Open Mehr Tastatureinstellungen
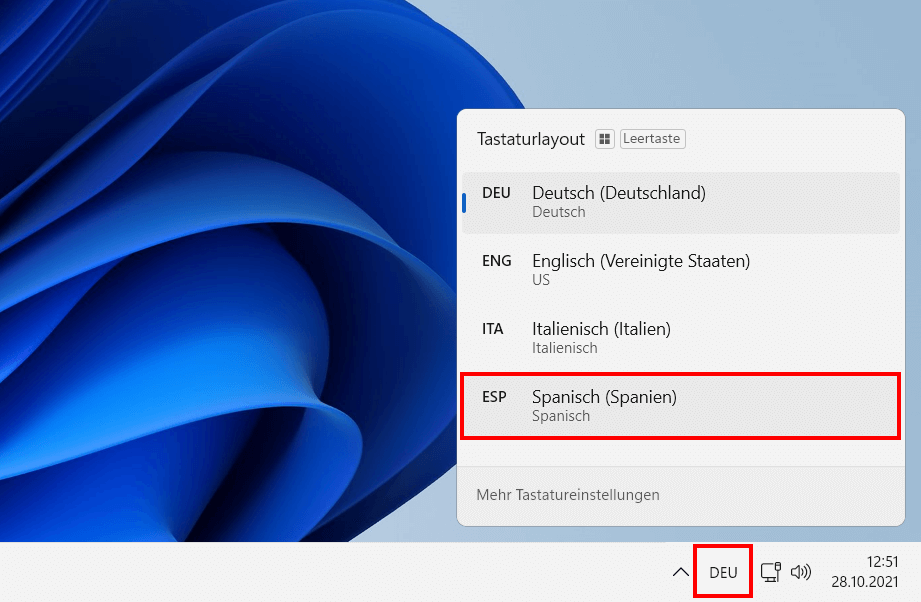 [568, 495]
